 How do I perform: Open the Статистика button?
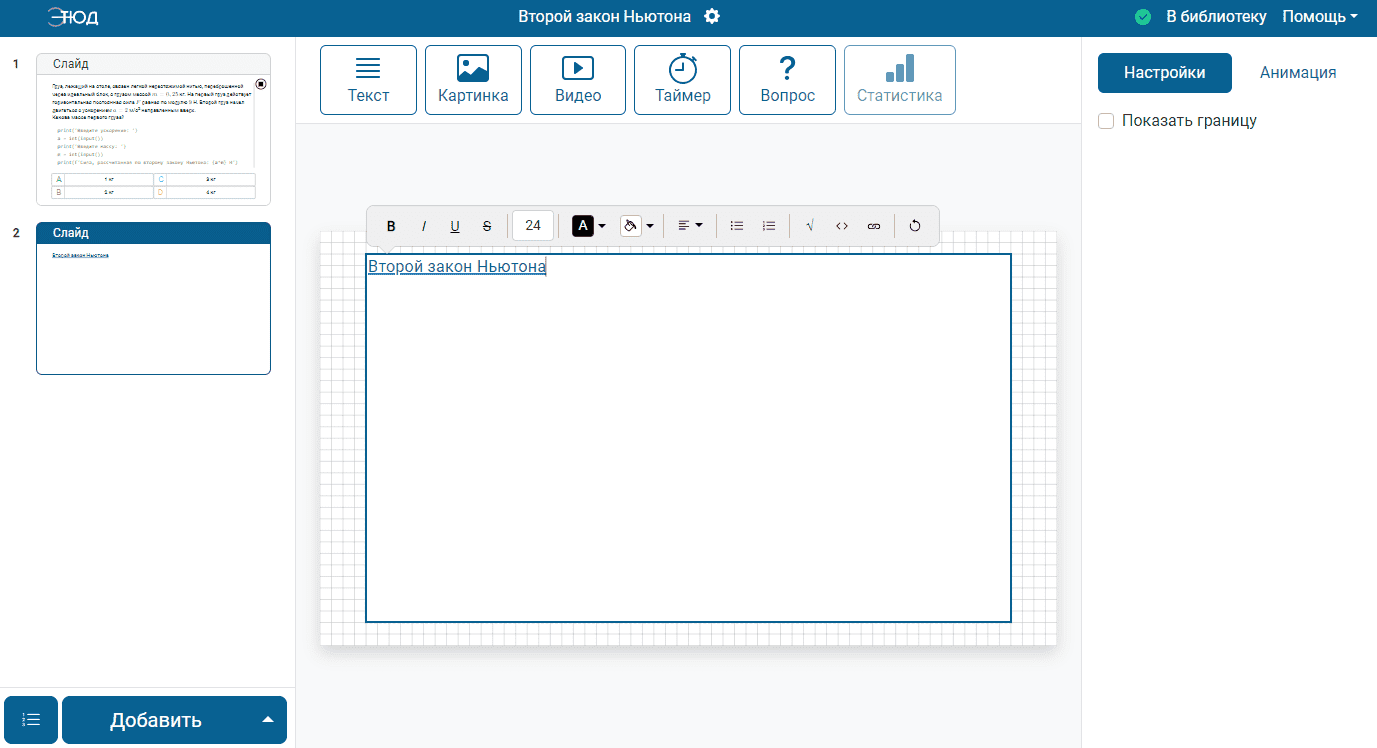[900, 80]
